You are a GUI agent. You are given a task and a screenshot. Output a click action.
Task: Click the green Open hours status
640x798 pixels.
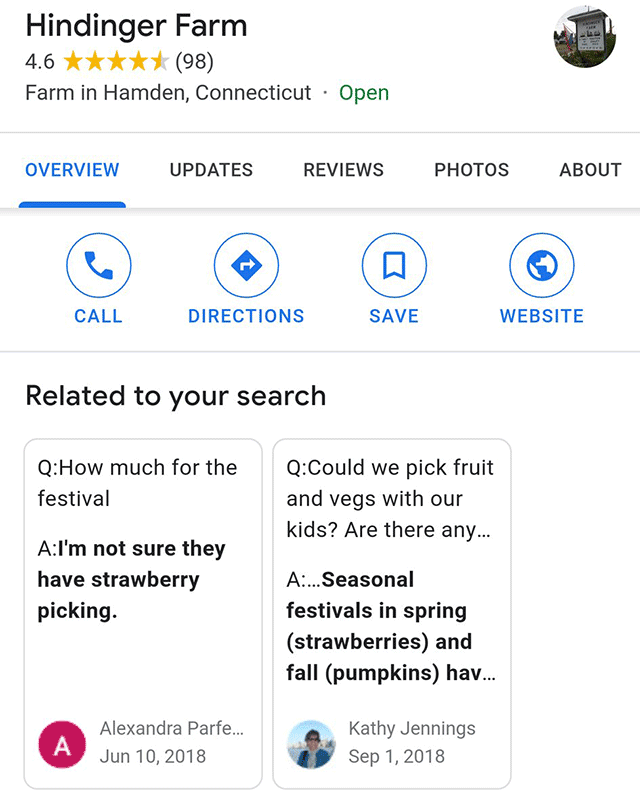coord(364,93)
